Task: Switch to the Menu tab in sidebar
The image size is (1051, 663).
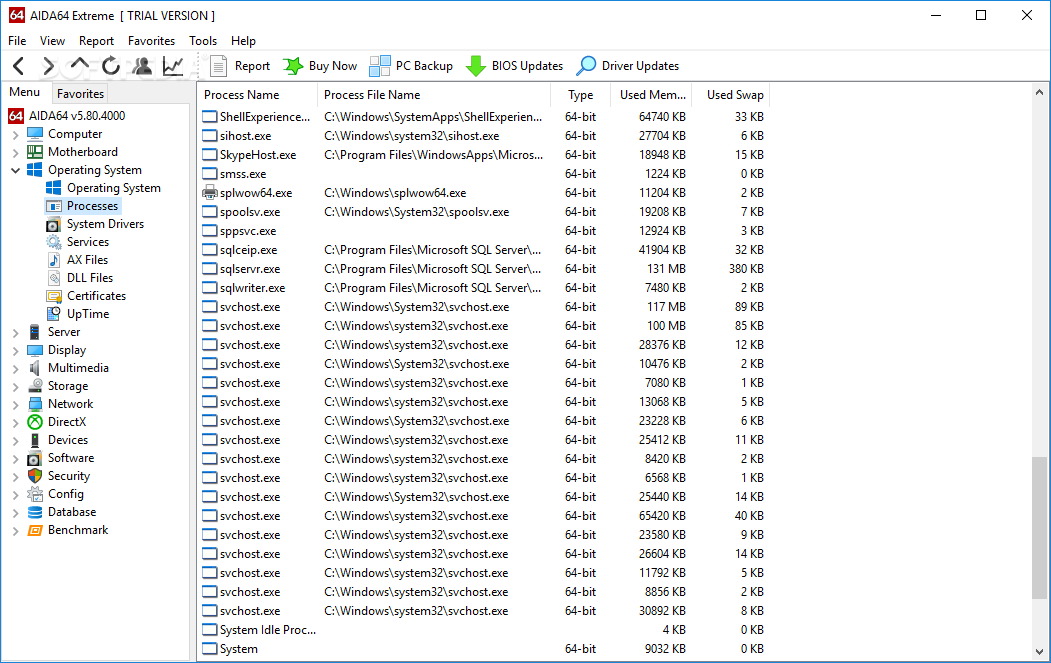Action: (x=25, y=93)
